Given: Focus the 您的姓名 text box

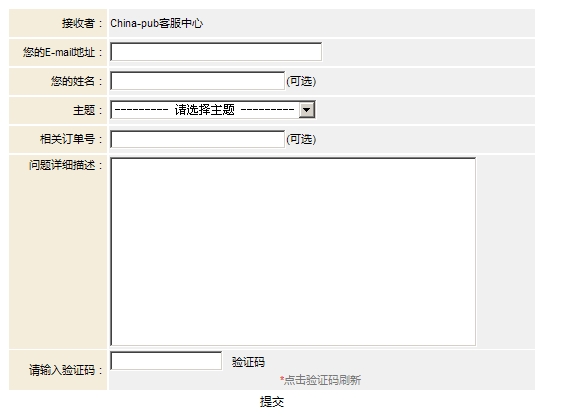Looking at the screenshot, I should point(197,81).
